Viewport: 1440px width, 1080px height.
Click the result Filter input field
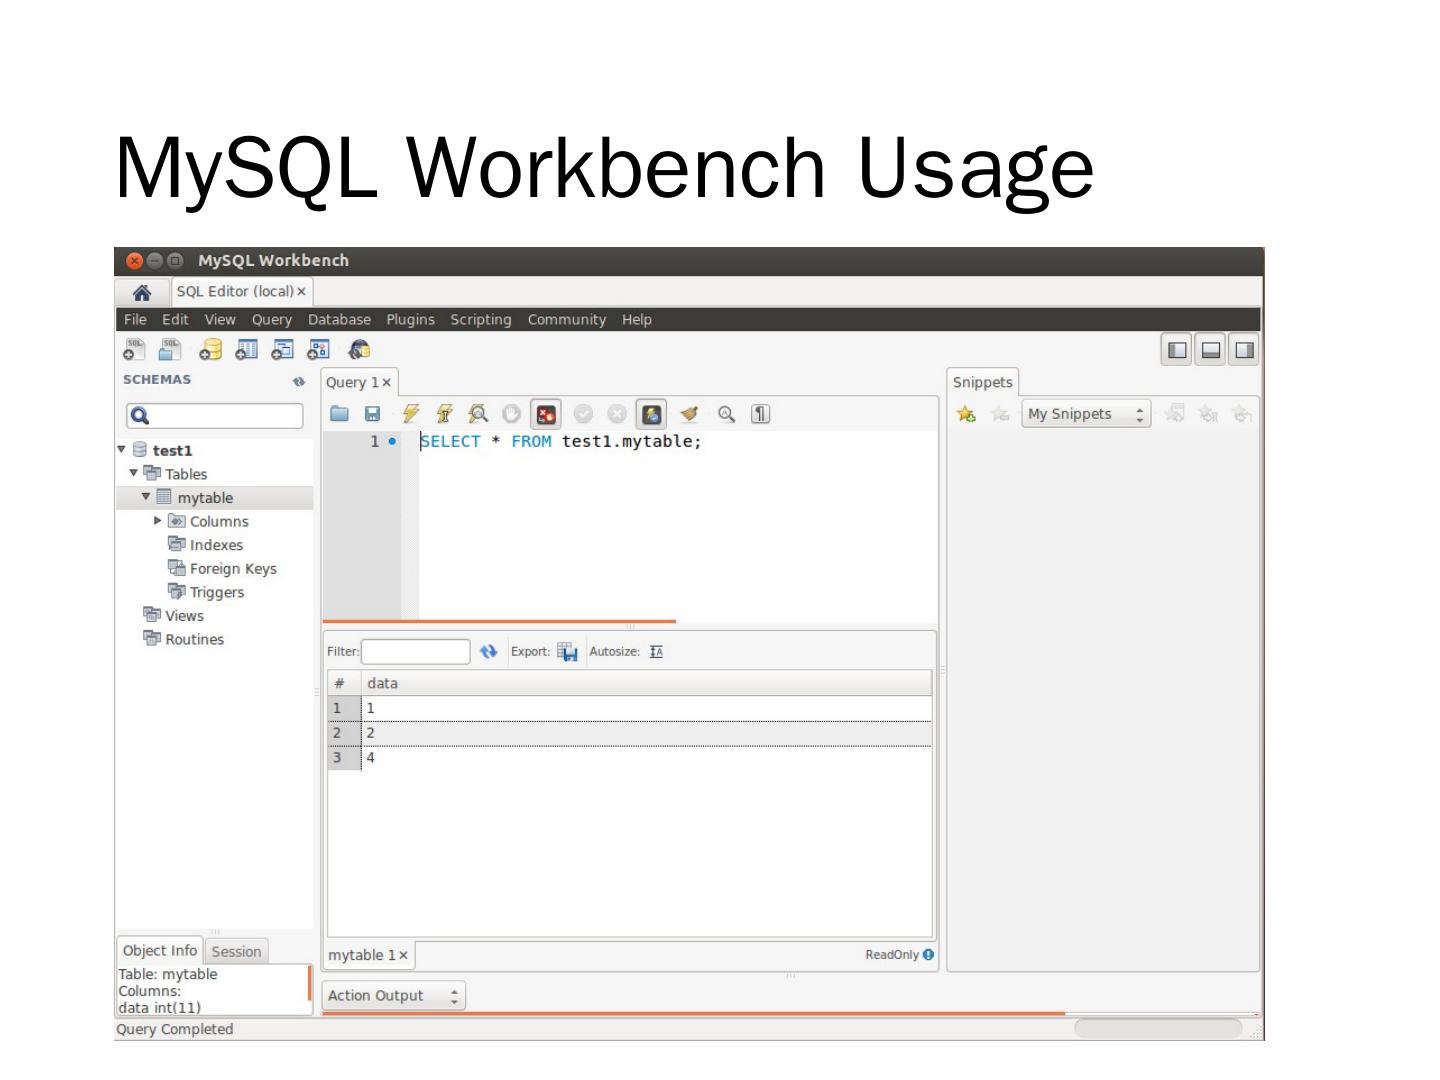click(415, 652)
